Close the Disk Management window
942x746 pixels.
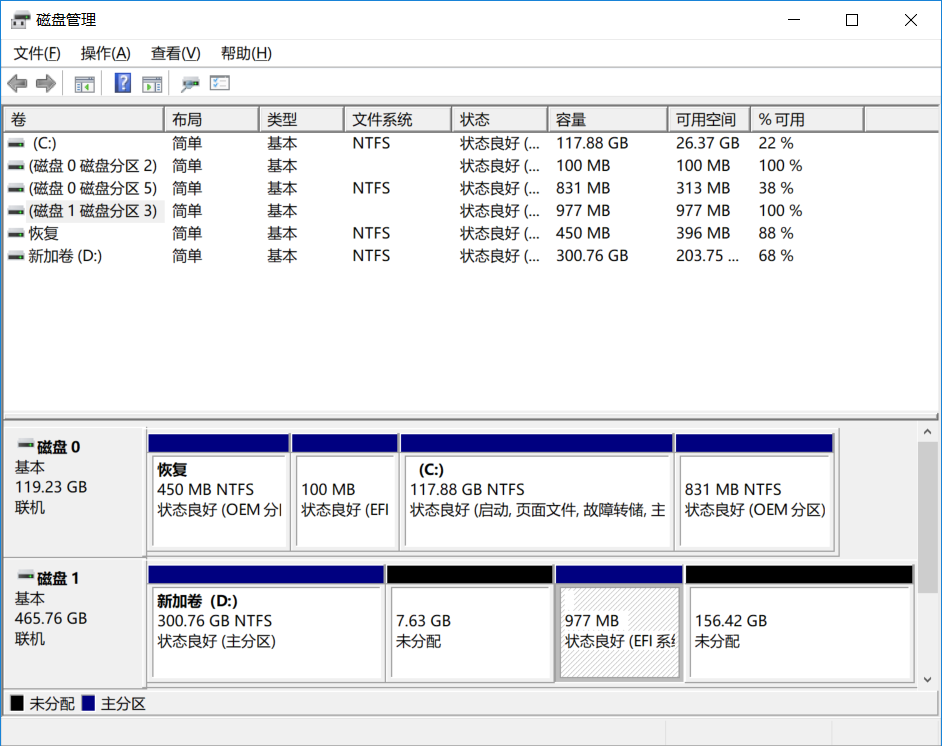(x=910, y=20)
